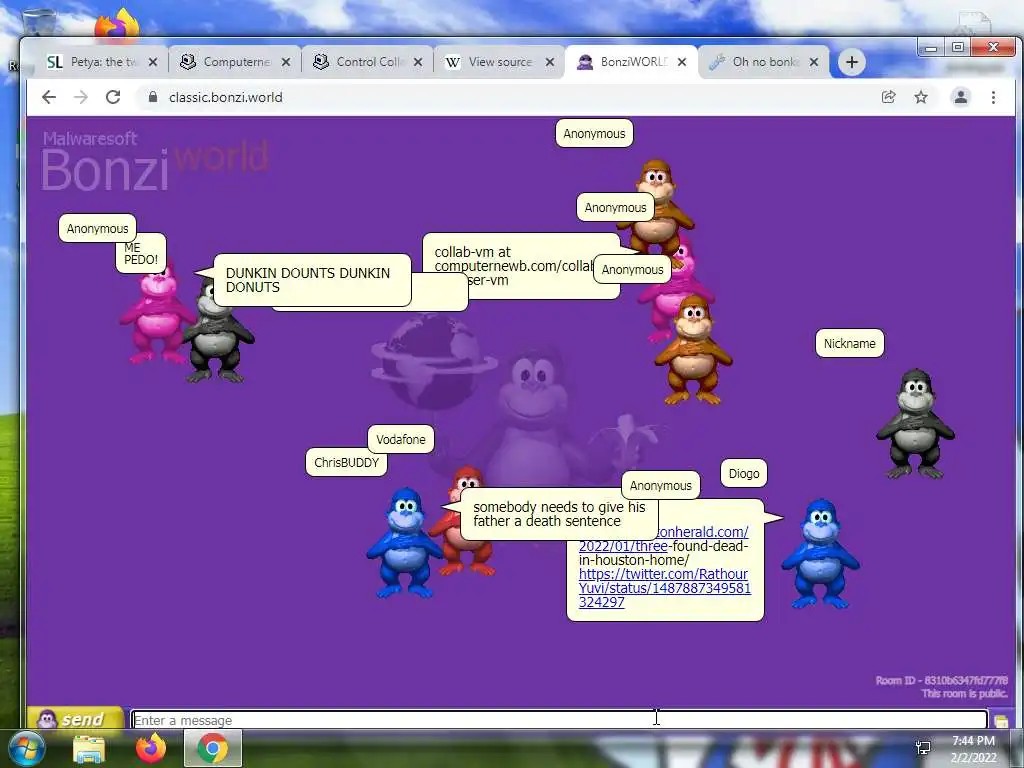
Task: Click the browser forward arrow
Action: pyautogui.click(x=81, y=97)
